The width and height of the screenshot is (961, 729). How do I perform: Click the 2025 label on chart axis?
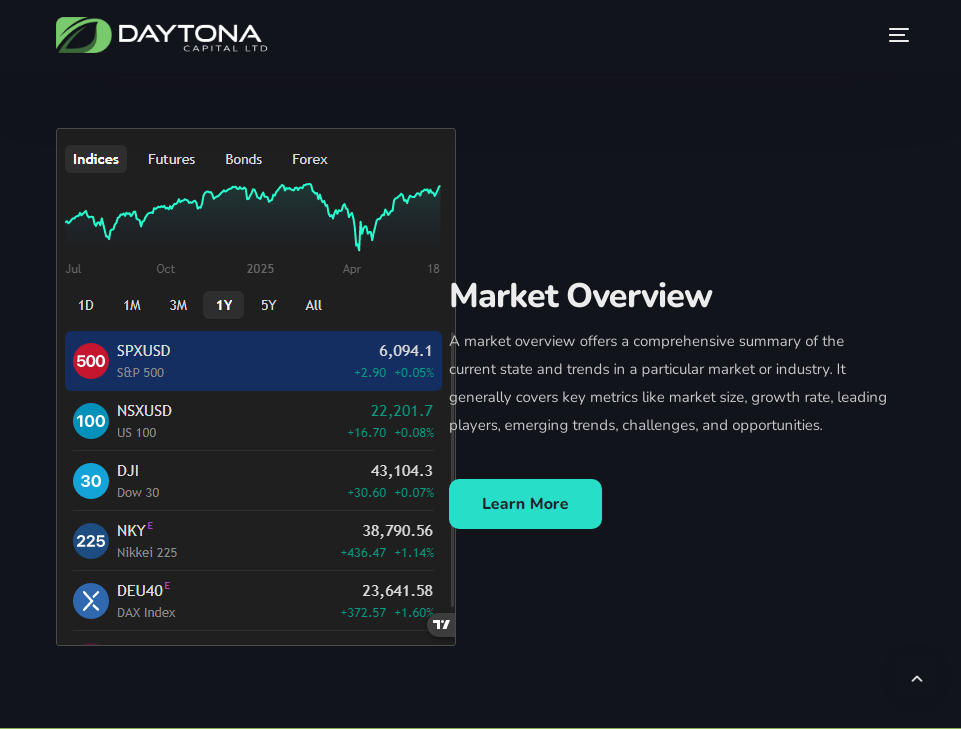[x=260, y=269]
